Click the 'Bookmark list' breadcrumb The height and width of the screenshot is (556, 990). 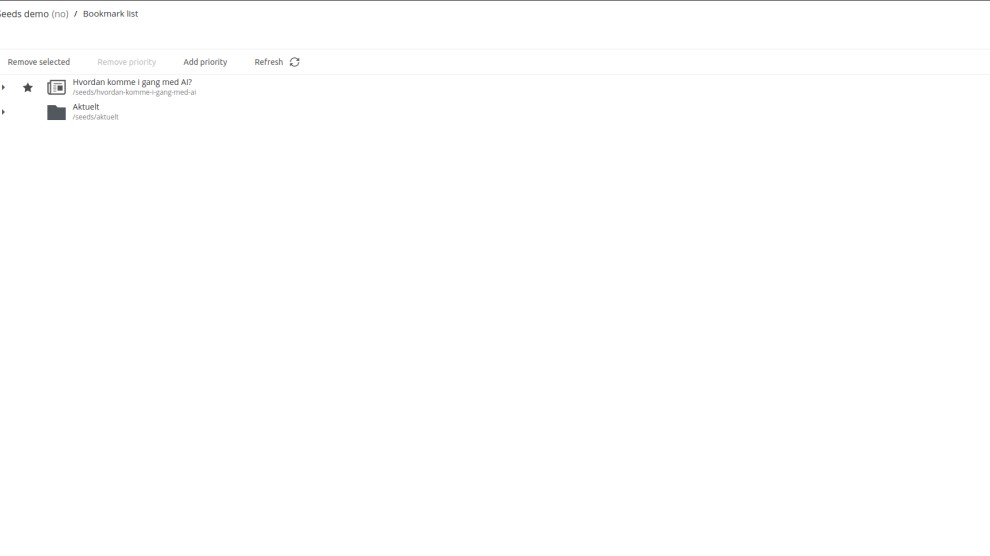coord(110,14)
